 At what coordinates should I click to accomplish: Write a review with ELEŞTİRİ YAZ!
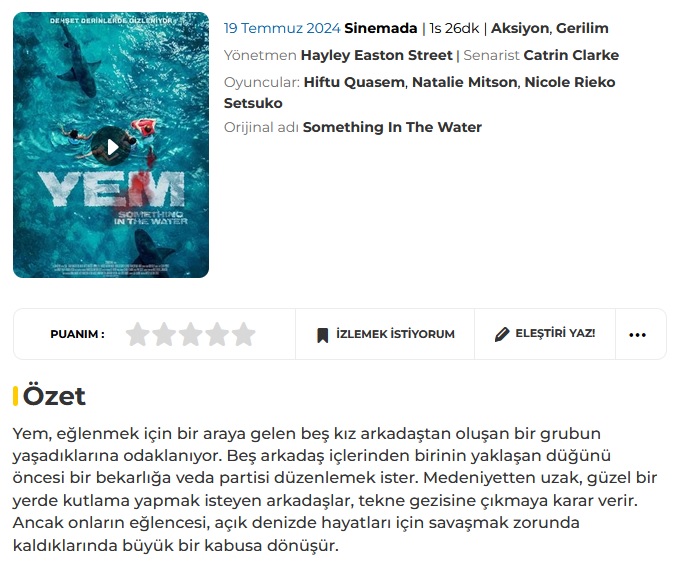[x=545, y=334]
